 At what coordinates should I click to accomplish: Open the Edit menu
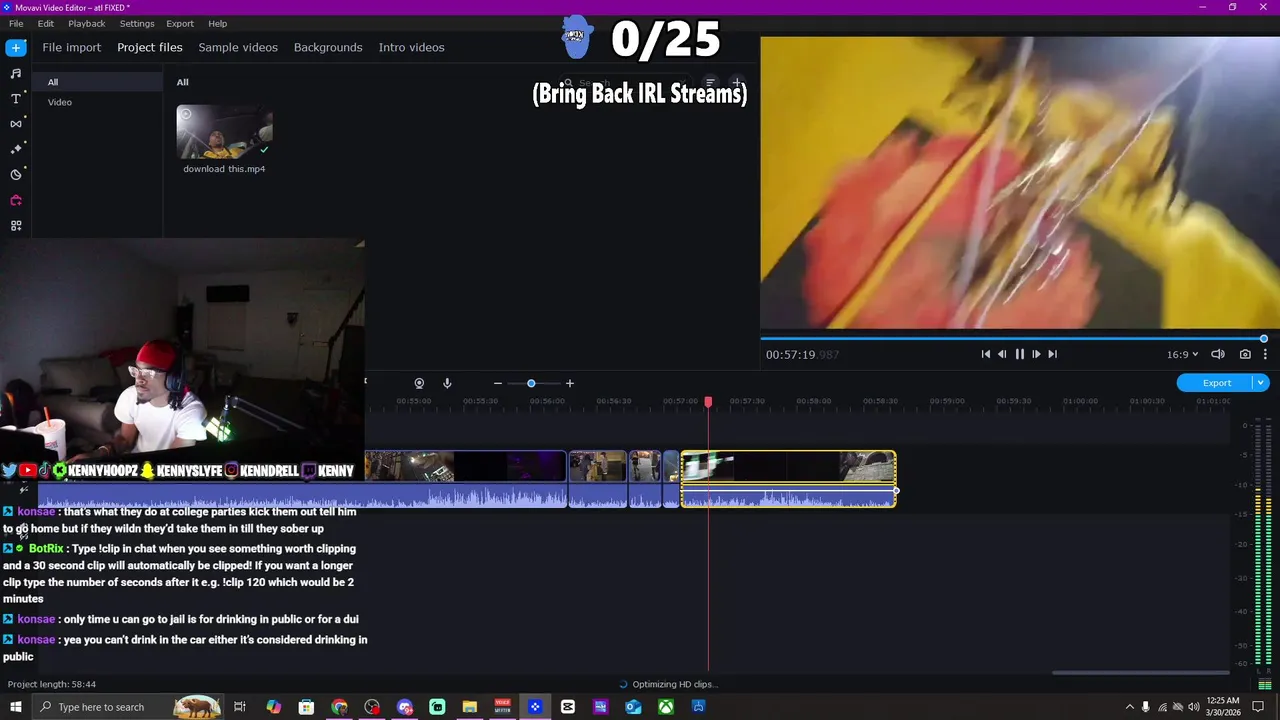click(46, 23)
